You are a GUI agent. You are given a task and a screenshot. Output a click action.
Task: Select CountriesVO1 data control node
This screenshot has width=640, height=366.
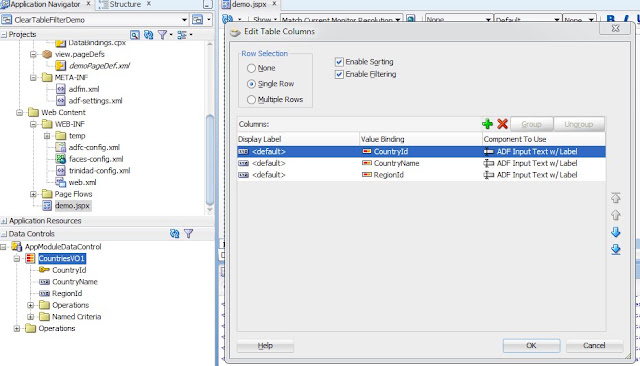(62, 258)
